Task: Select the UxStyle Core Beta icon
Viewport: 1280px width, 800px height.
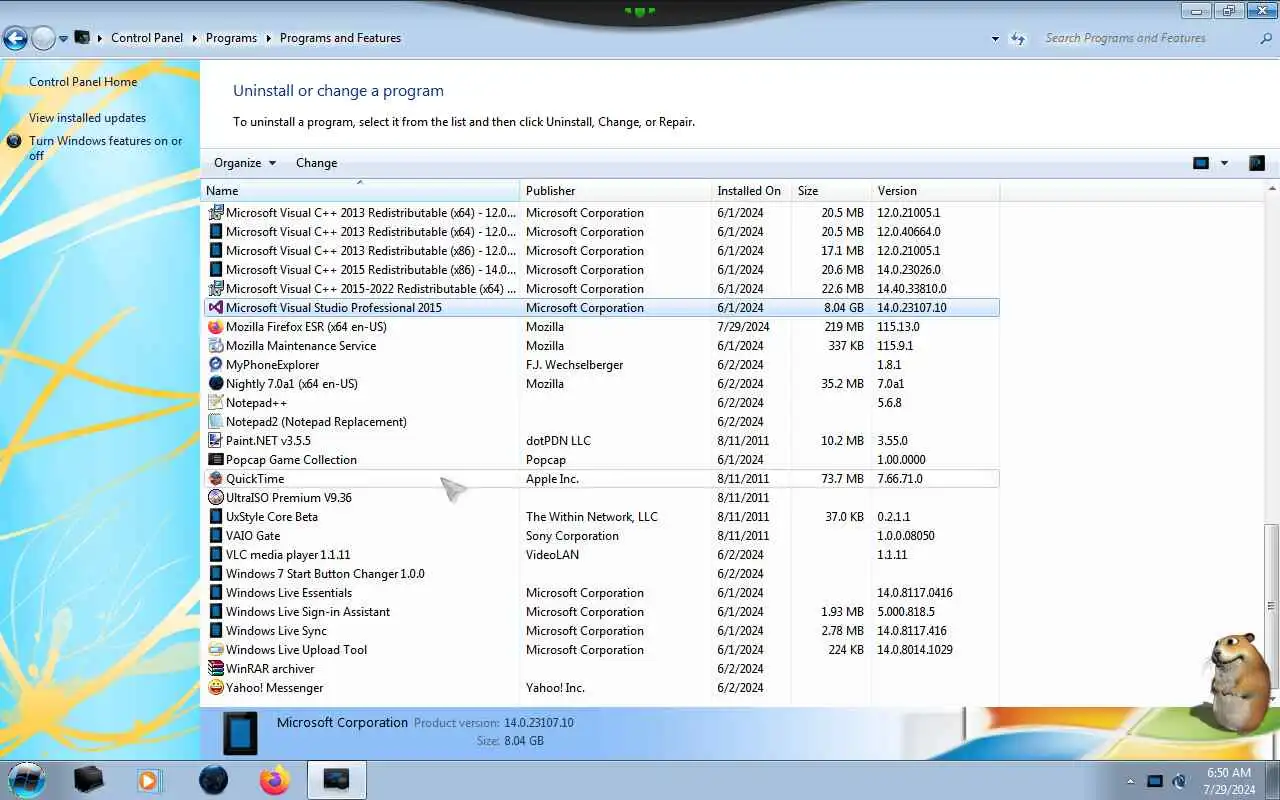Action: point(216,517)
